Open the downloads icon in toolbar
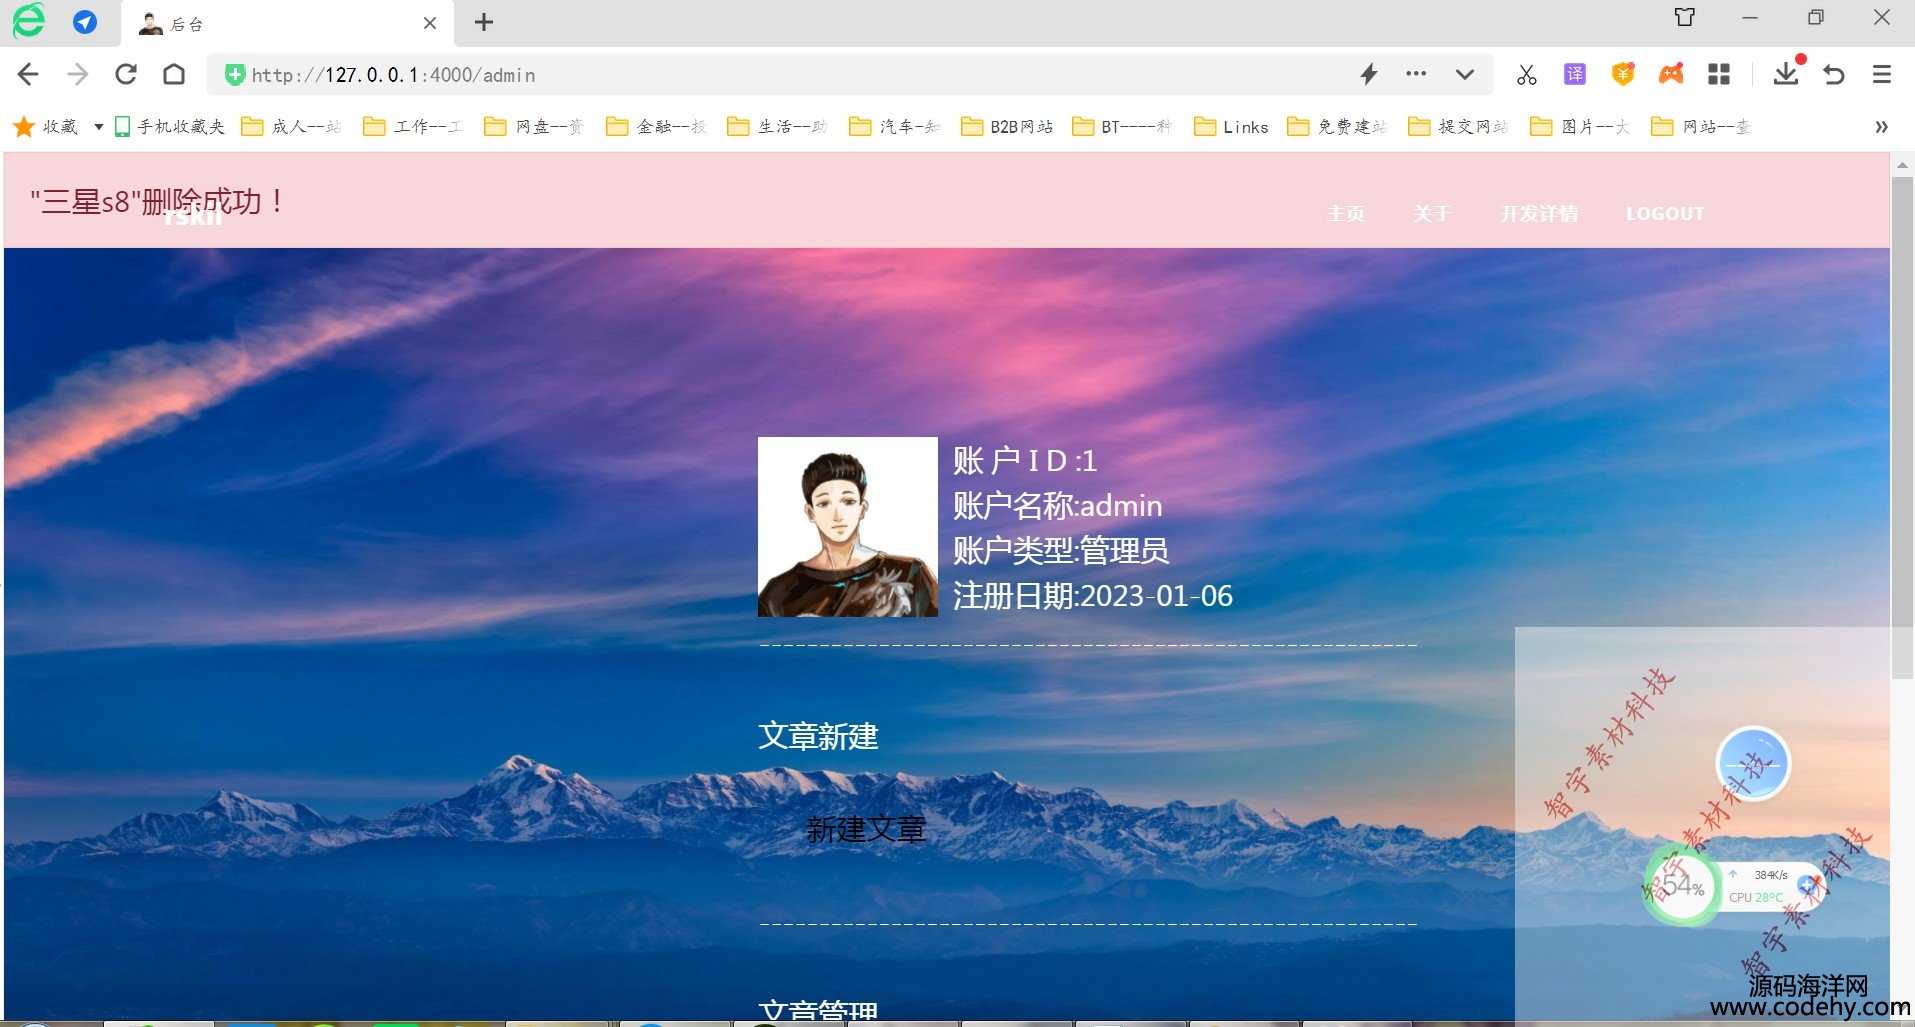This screenshot has height=1027, width=1915. pyautogui.click(x=1786, y=74)
